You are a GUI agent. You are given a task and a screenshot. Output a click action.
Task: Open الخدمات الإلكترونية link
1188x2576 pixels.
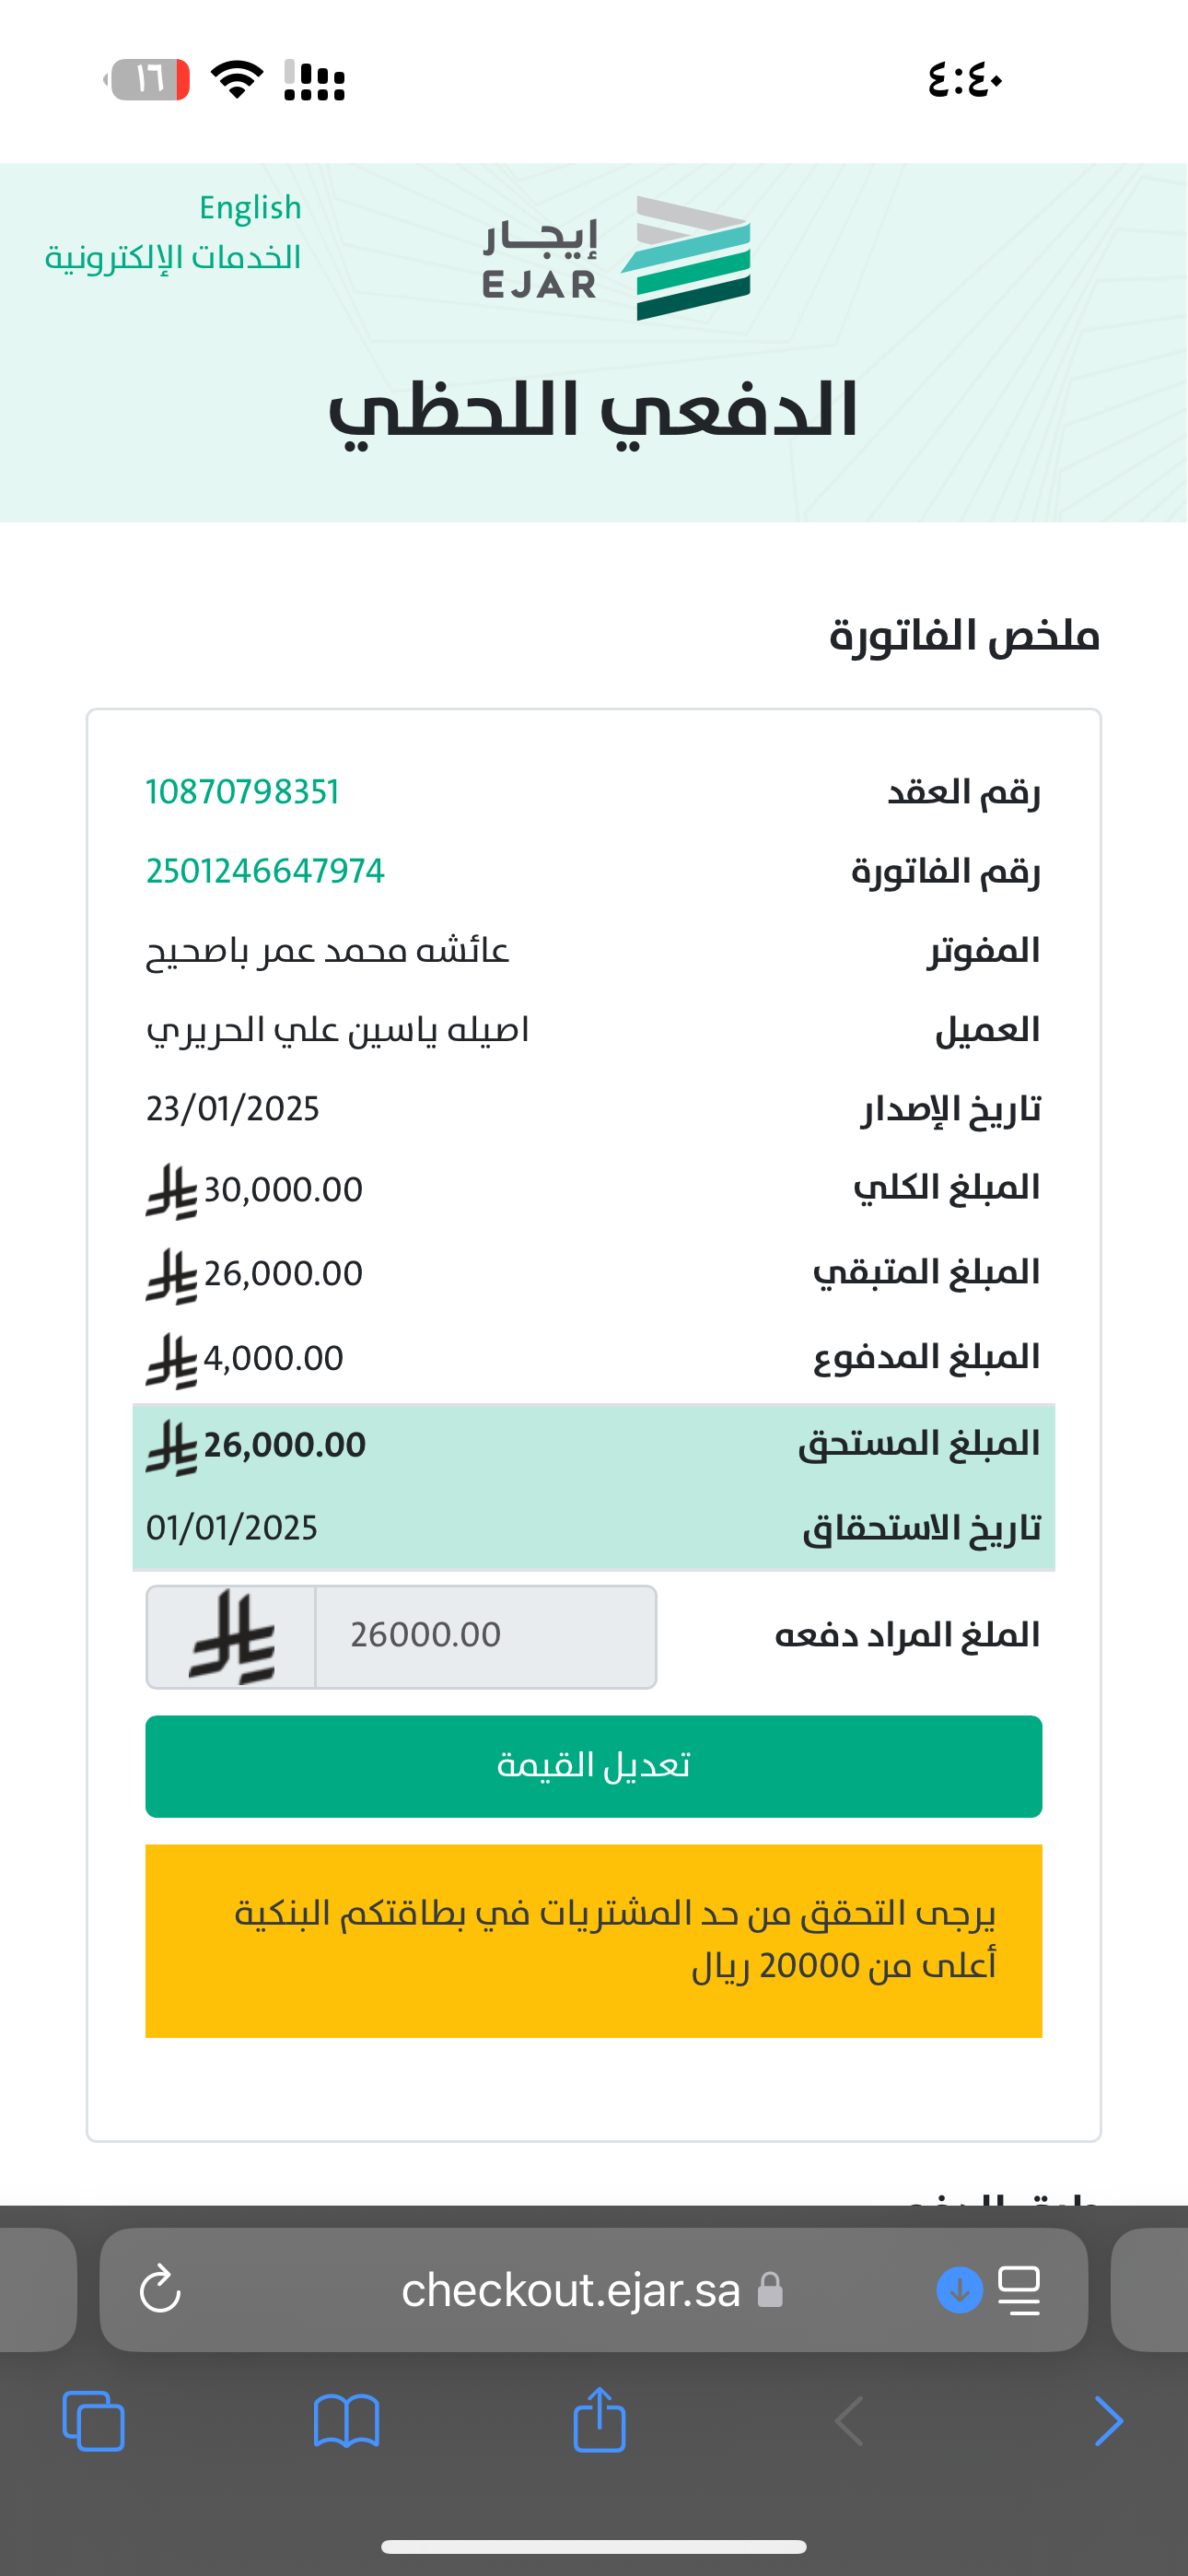pyautogui.click(x=173, y=258)
